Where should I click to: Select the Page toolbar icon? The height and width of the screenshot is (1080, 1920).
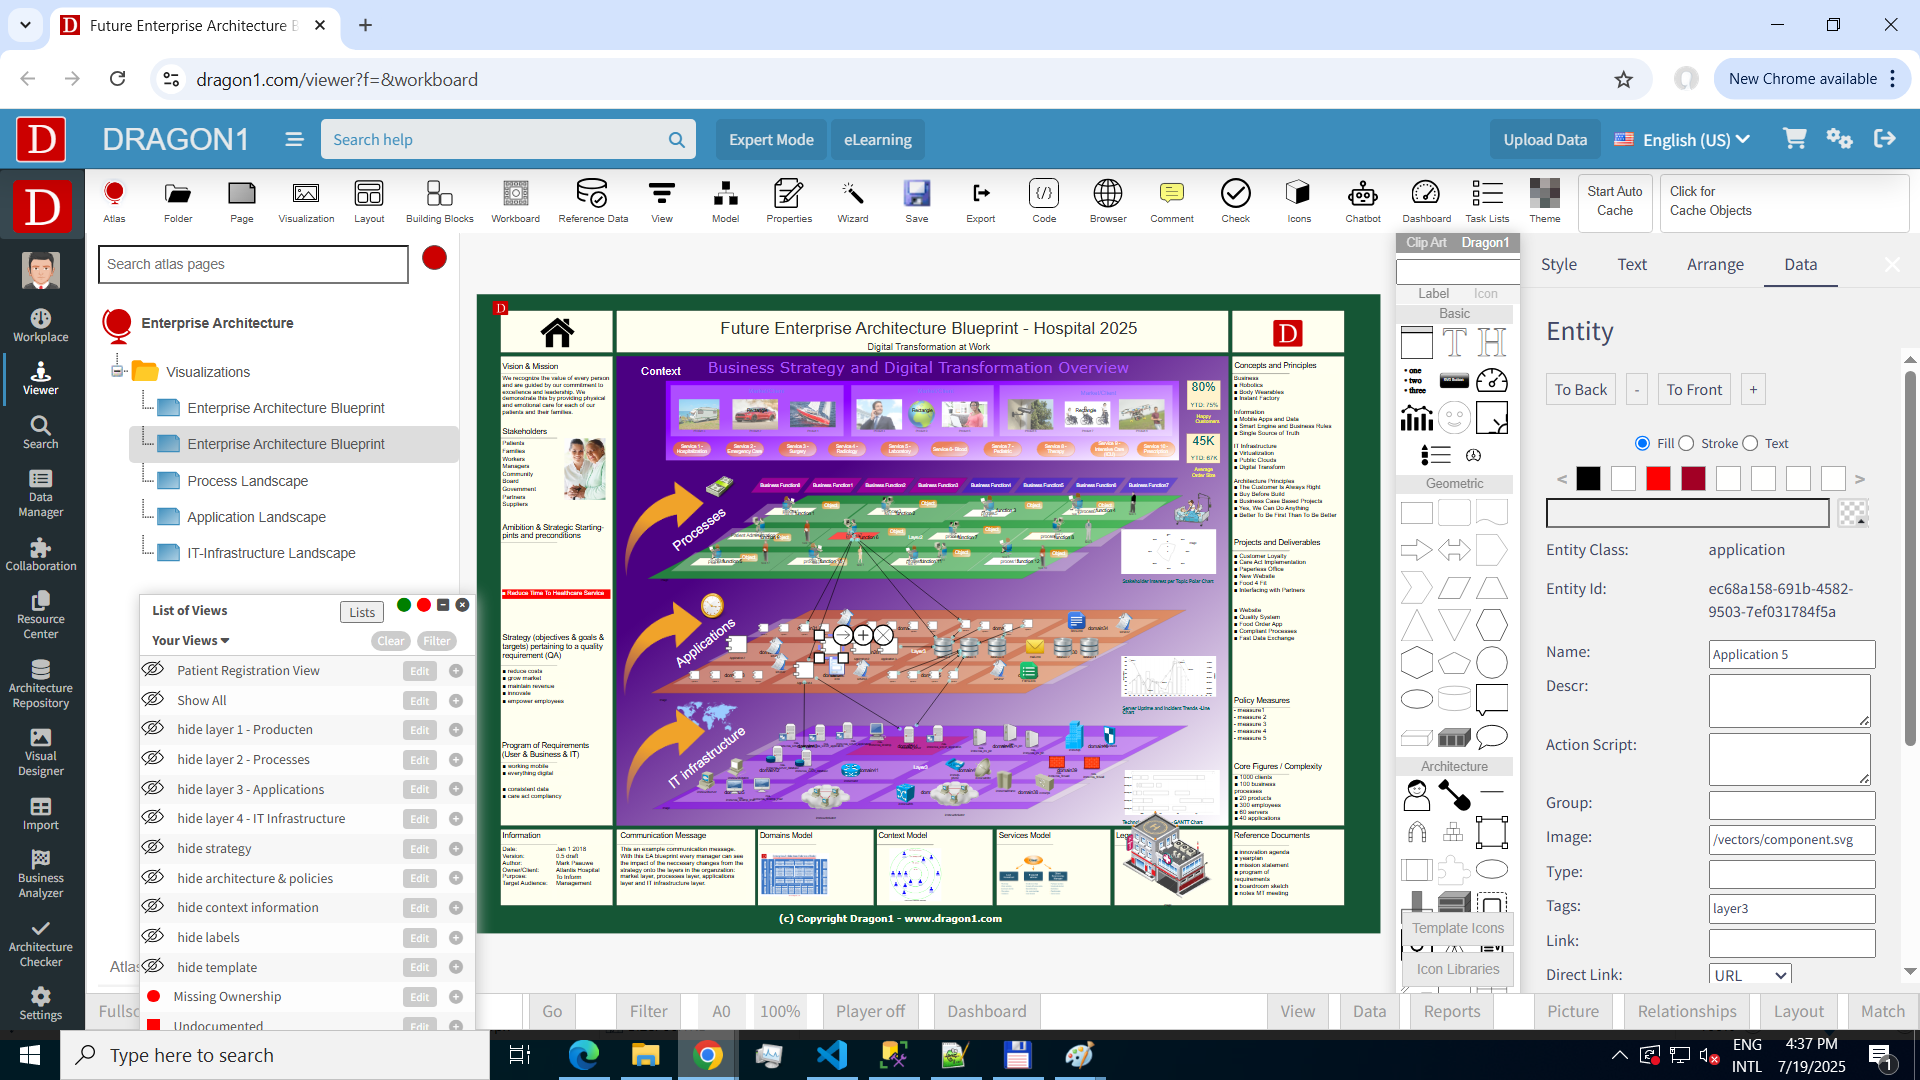click(x=242, y=201)
